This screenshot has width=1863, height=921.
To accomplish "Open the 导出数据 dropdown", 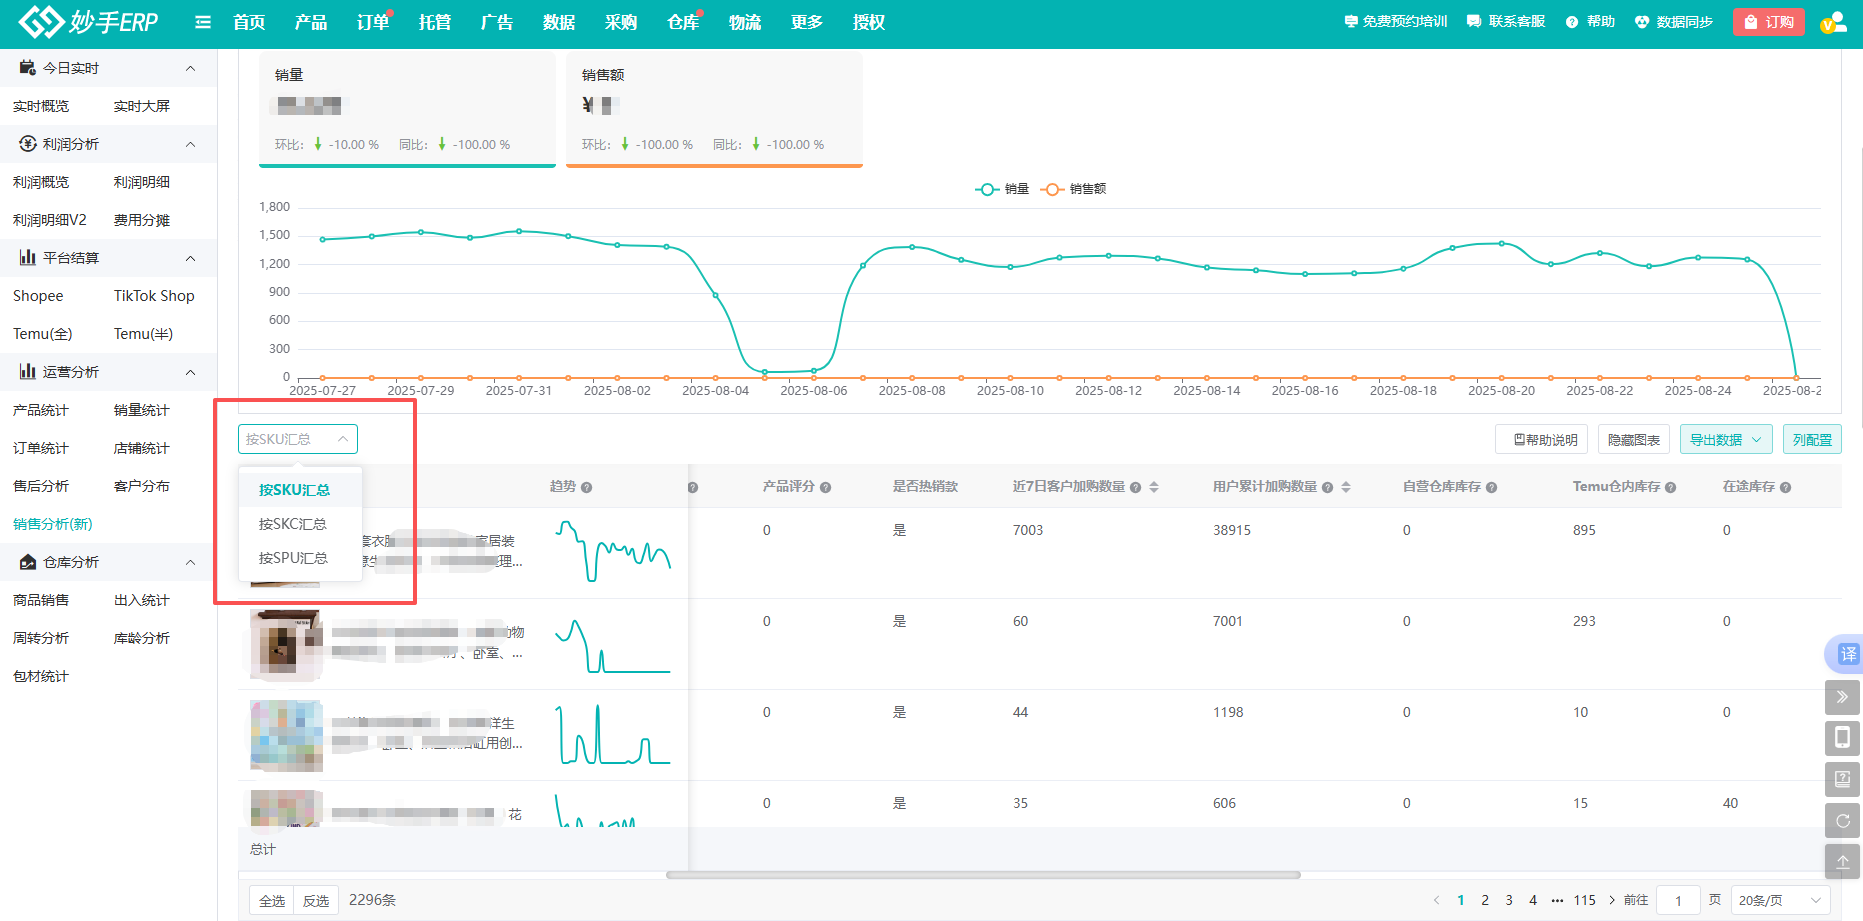I will pyautogui.click(x=1726, y=440).
